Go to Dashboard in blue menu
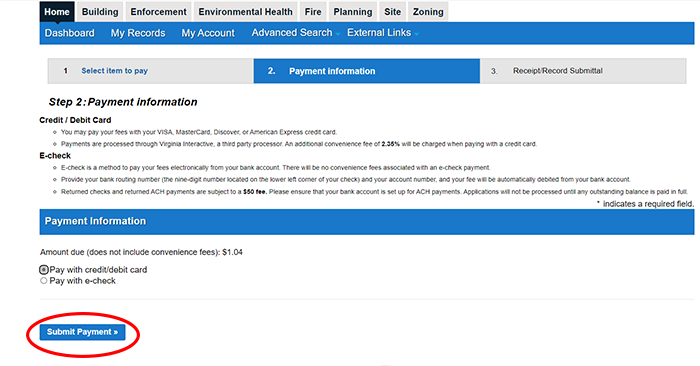 click(x=70, y=33)
